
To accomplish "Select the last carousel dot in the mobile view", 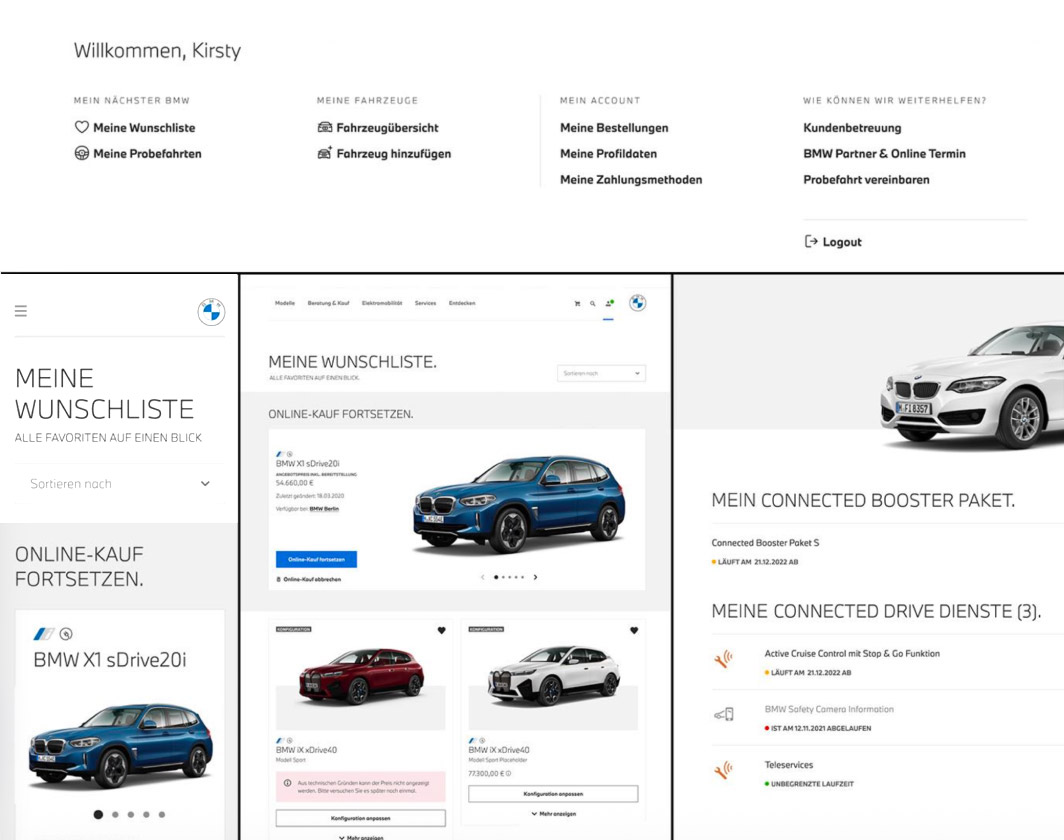I will (162, 814).
